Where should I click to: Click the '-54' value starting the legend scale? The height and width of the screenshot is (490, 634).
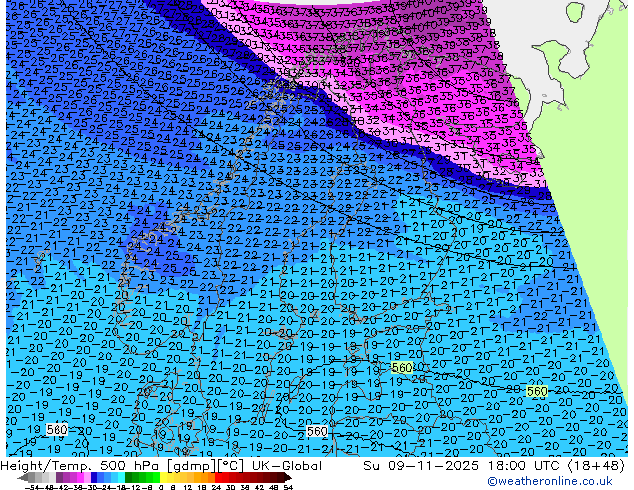pos(32,487)
